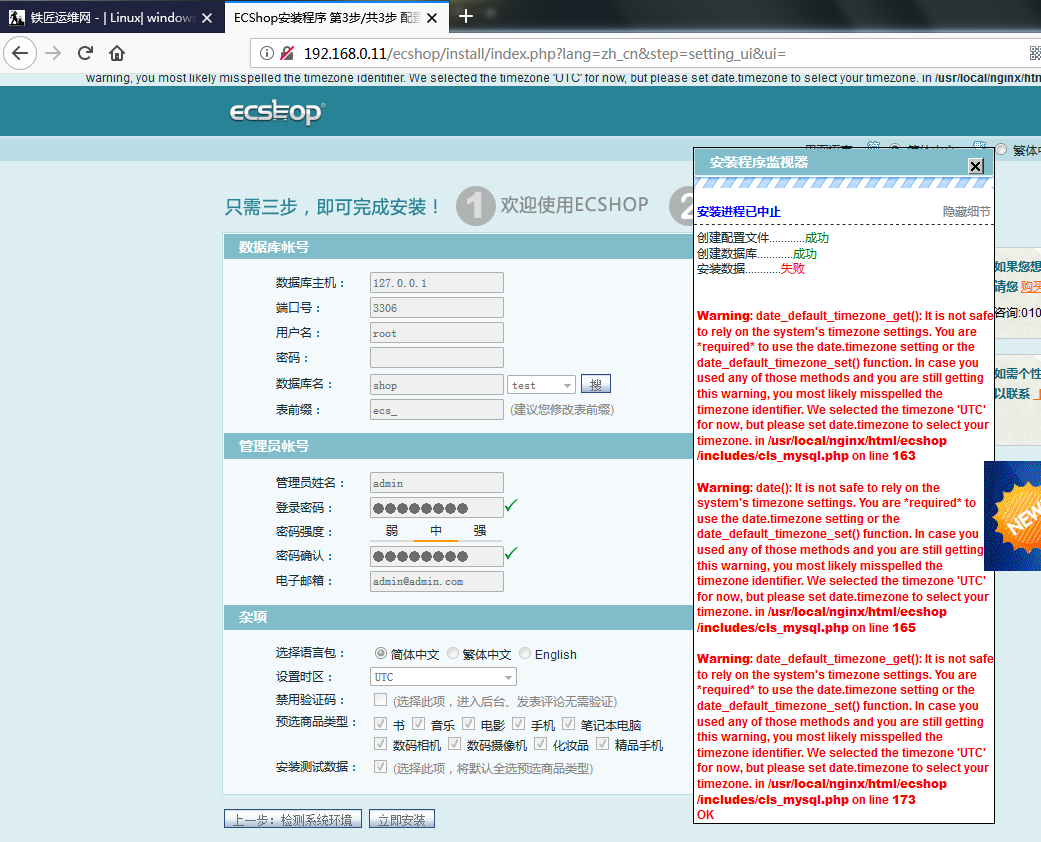Select 简体中文 language pack radio

(380, 653)
